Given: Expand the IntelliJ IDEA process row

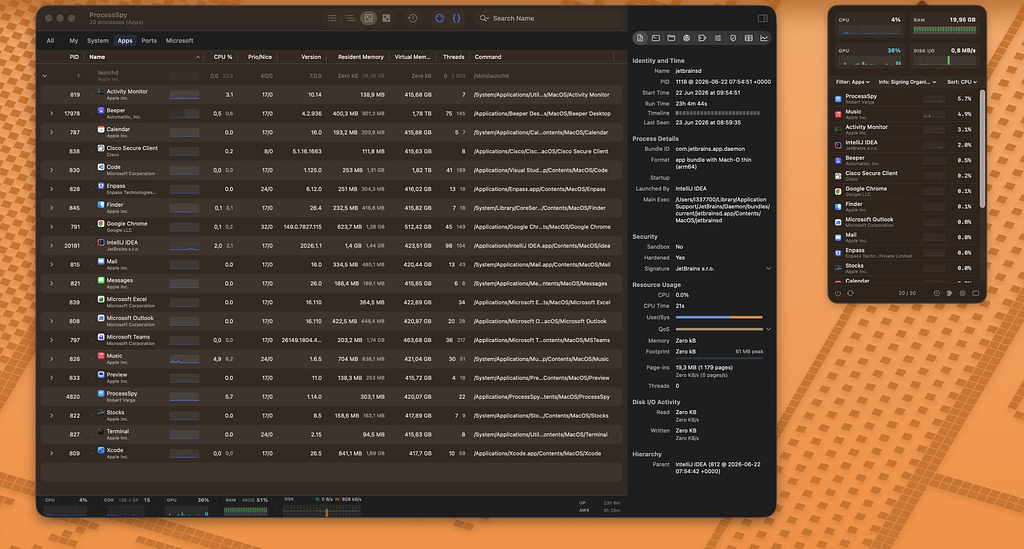Looking at the screenshot, I should 51,245.
